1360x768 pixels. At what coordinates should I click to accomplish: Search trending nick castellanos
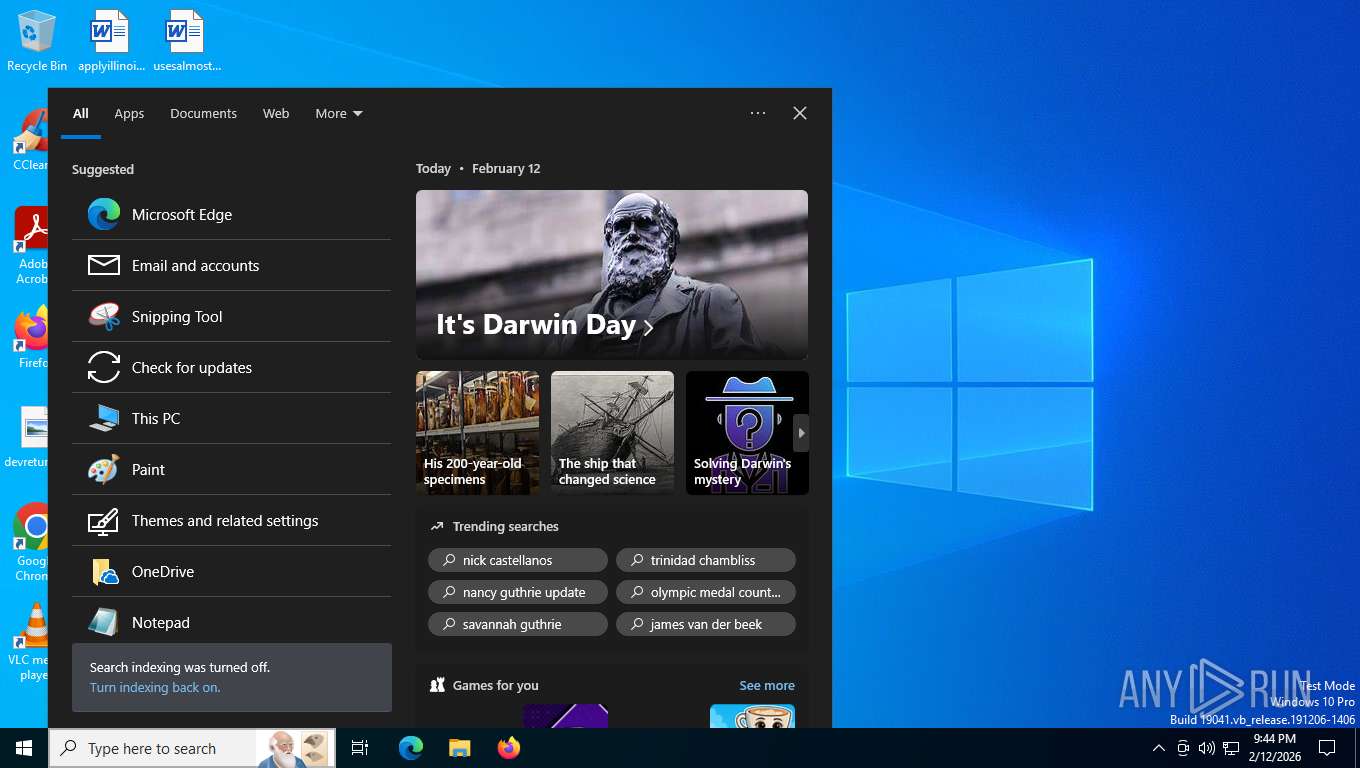click(x=518, y=560)
